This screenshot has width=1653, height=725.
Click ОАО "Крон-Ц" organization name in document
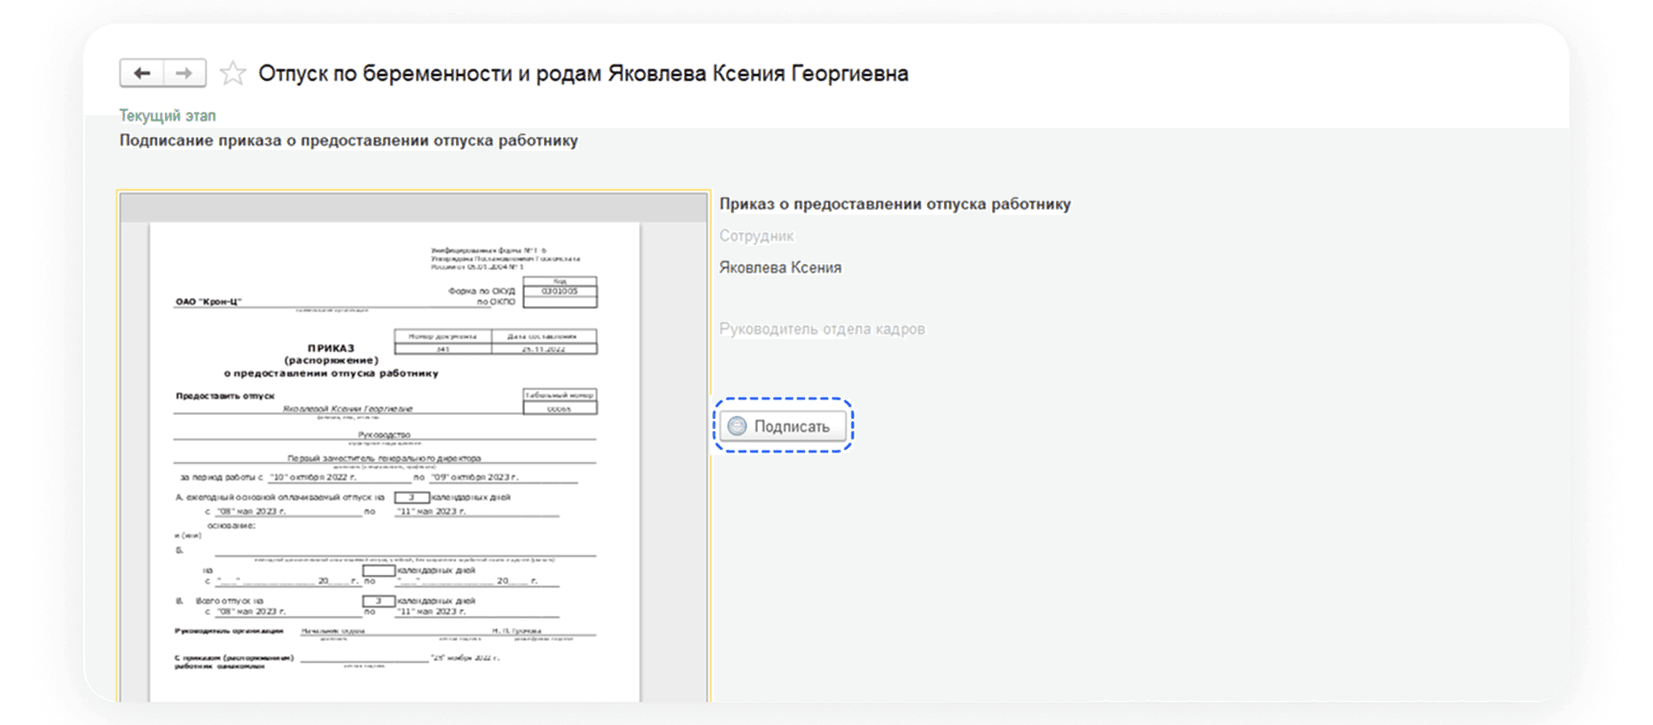pos(208,301)
